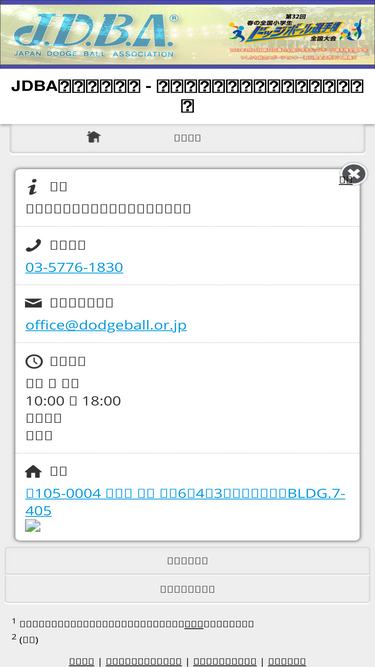
Task: Click the clock business hours icon
Action: click(34, 361)
